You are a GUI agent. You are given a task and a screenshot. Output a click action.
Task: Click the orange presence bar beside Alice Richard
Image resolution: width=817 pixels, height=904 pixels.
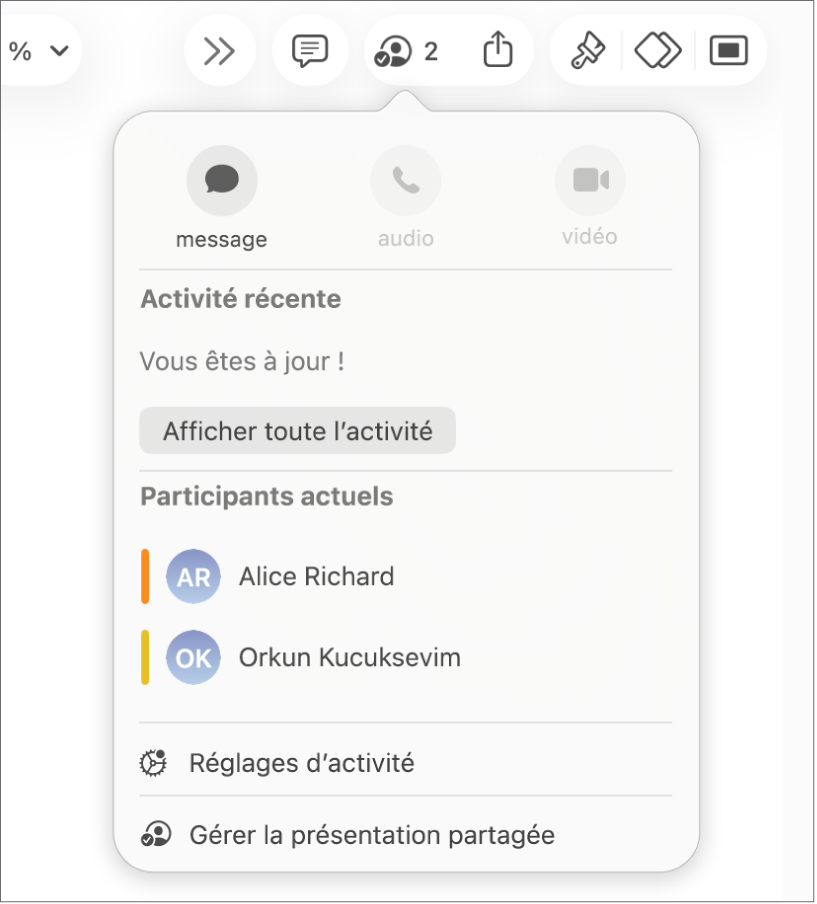(x=145, y=576)
